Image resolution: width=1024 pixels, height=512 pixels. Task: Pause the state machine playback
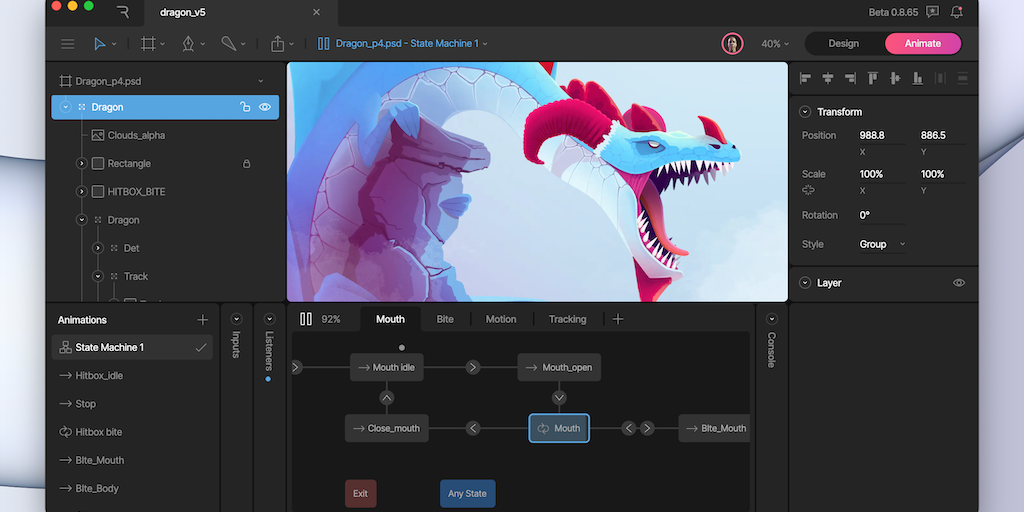click(306, 319)
